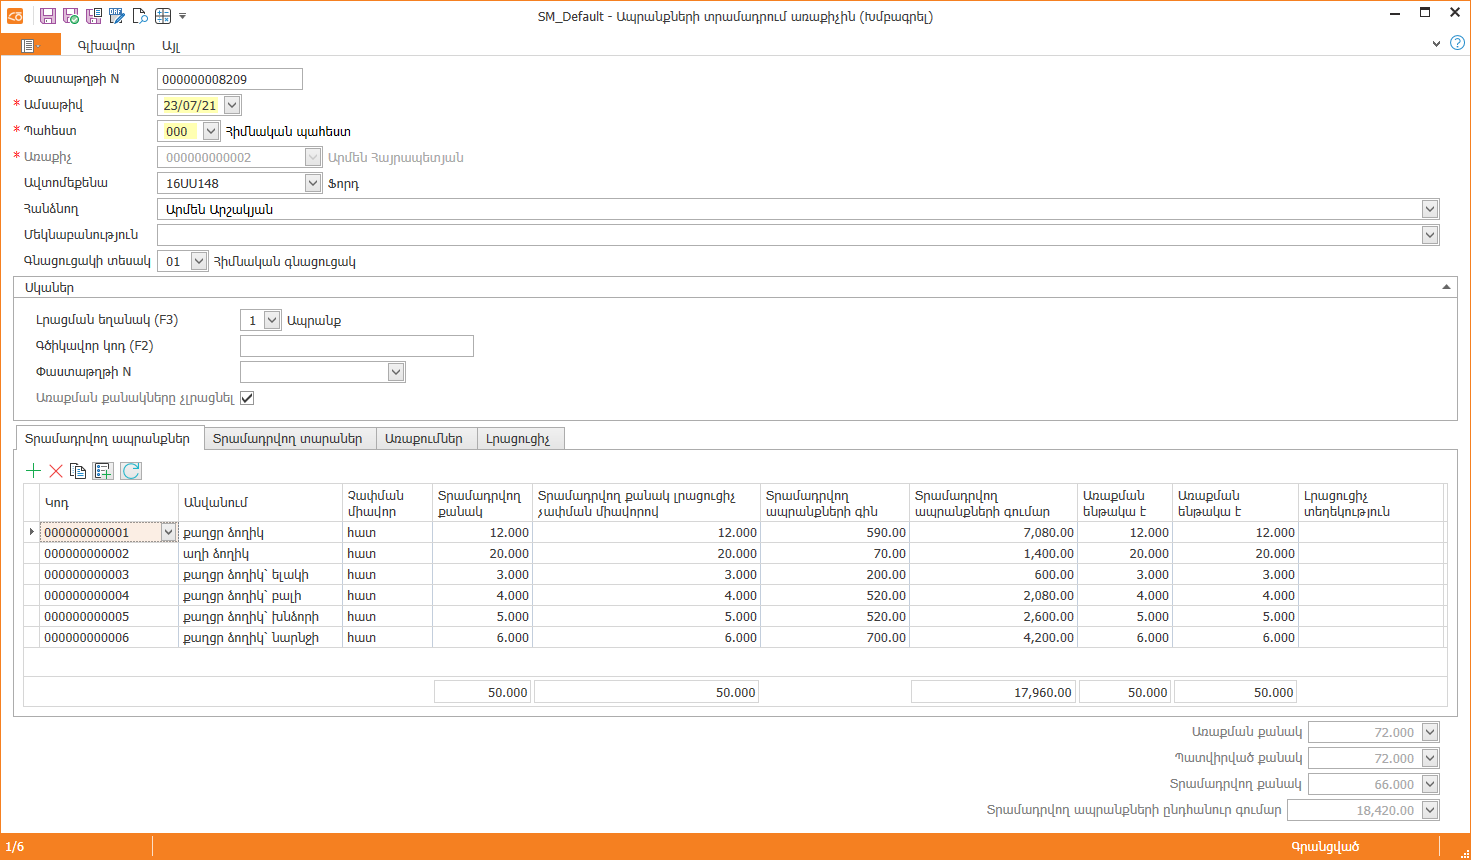The width and height of the screenshot is (1471, 860).
Task: Click the Գծիկավոր կոդ (F2) input field
Action: (356, 346)
